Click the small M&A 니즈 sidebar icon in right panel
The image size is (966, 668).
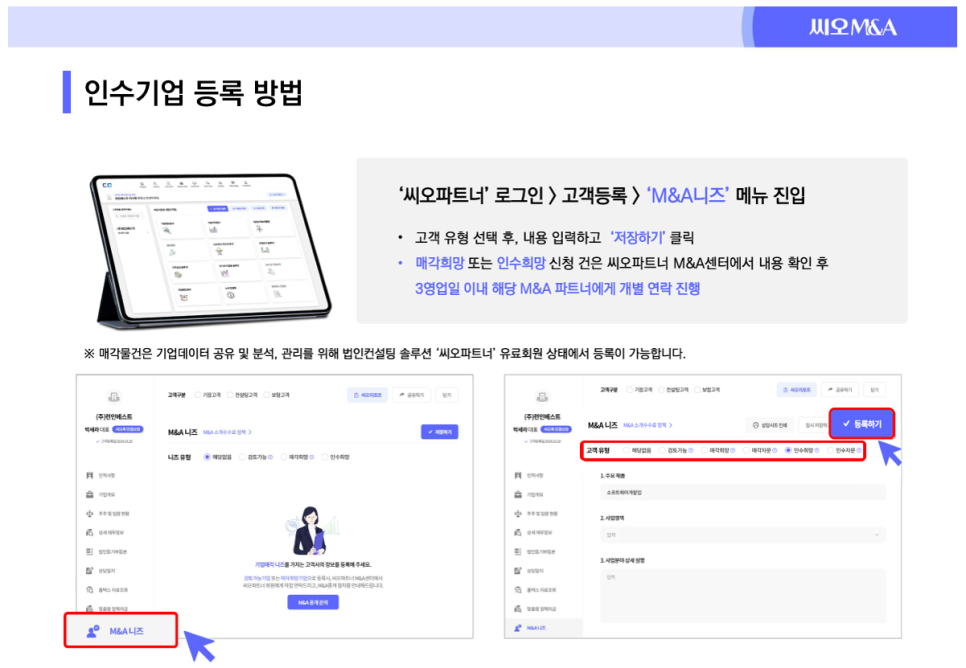point(518,628)
